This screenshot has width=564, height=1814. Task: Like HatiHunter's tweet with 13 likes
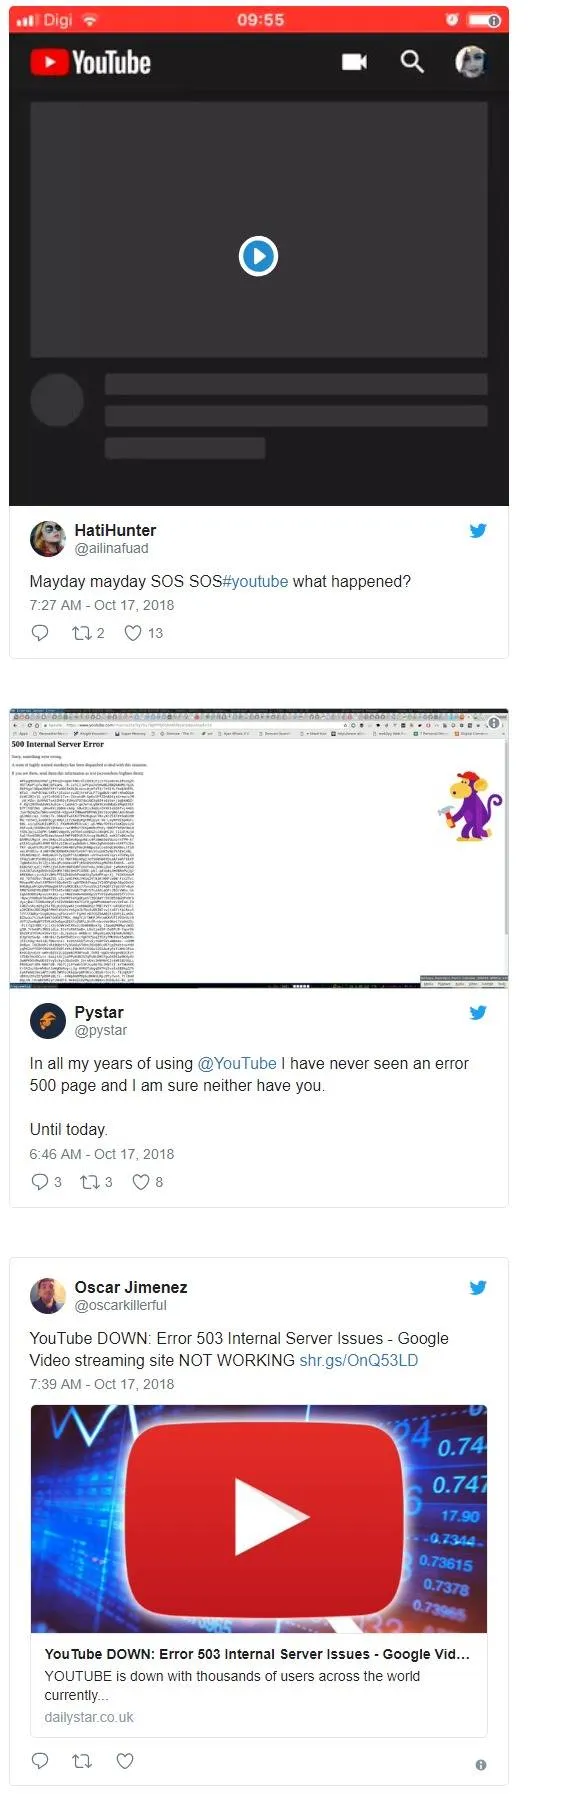pos(144,633)
